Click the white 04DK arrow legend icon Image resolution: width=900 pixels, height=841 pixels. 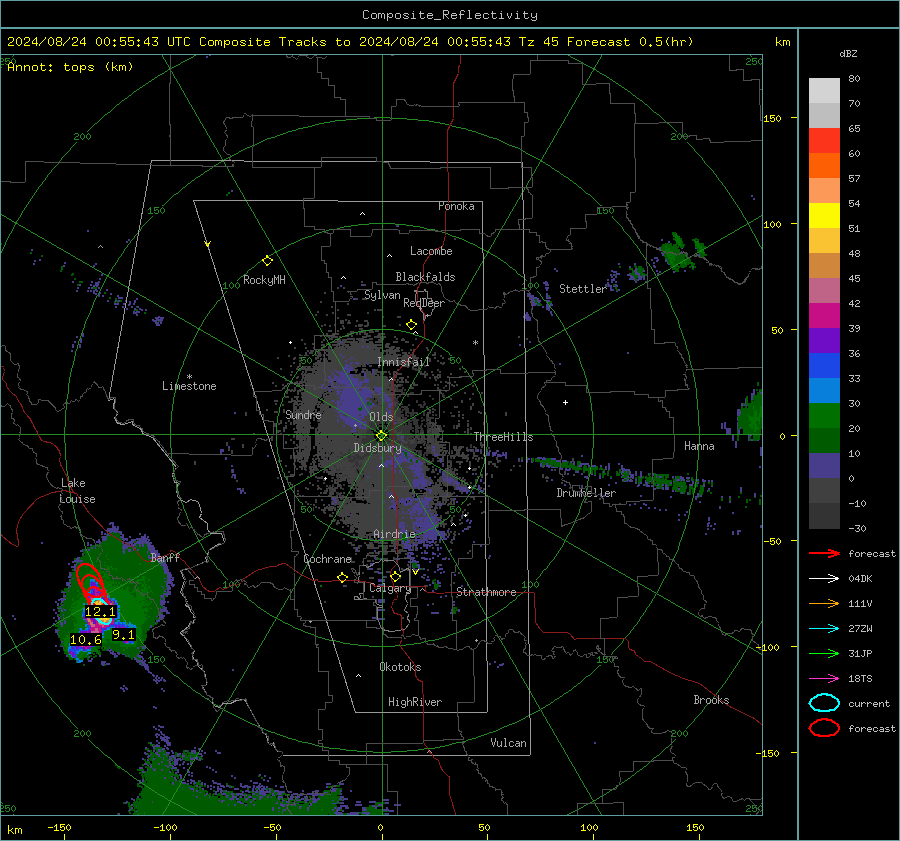[824, 578]
